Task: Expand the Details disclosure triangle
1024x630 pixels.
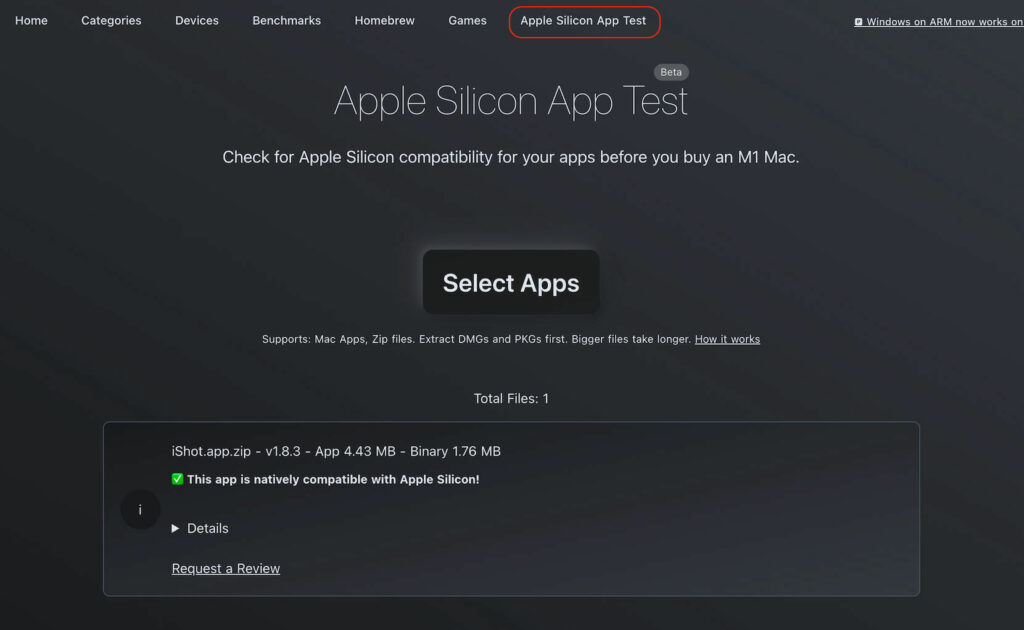Action: point(175,528)
